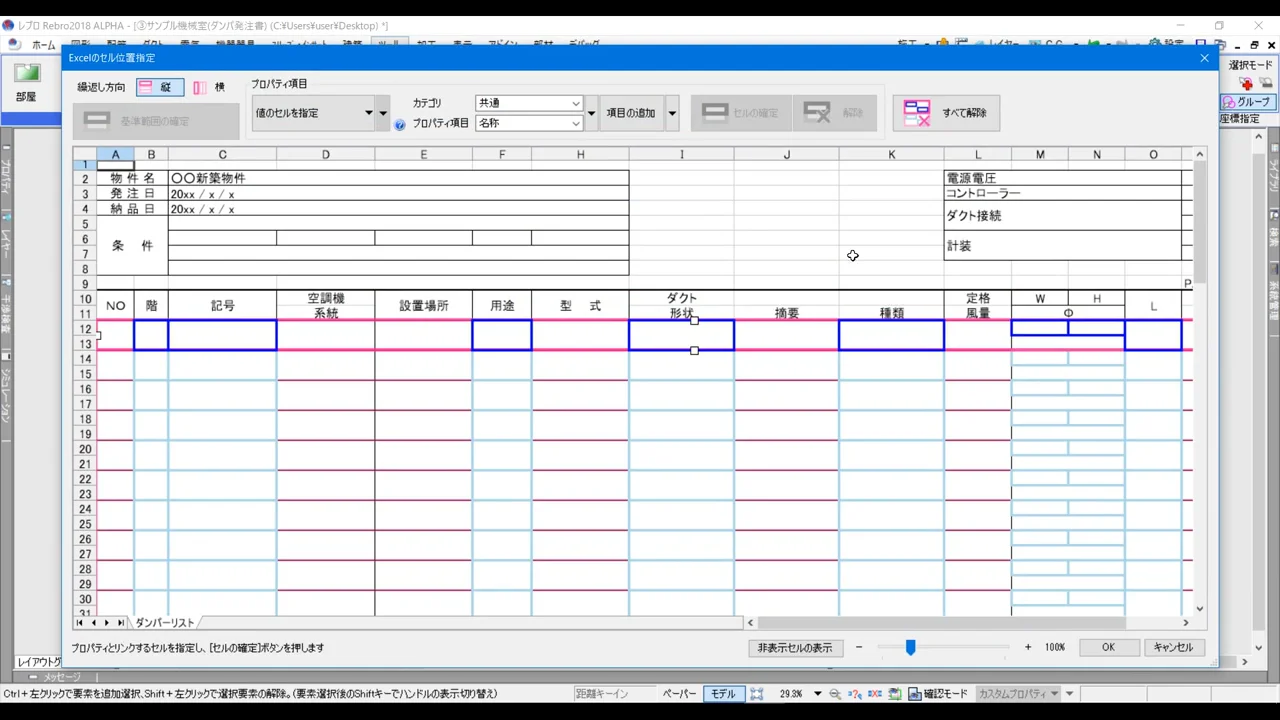Go to next sheet tab arrow
The image size is (1280, 720).
106,623
